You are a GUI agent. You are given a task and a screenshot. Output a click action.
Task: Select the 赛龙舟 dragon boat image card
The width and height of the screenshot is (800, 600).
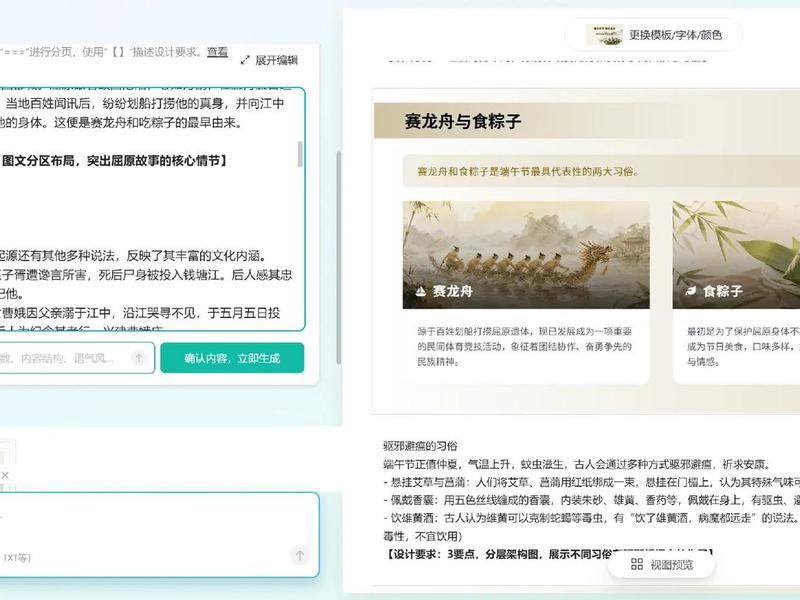tap(526, 255)
